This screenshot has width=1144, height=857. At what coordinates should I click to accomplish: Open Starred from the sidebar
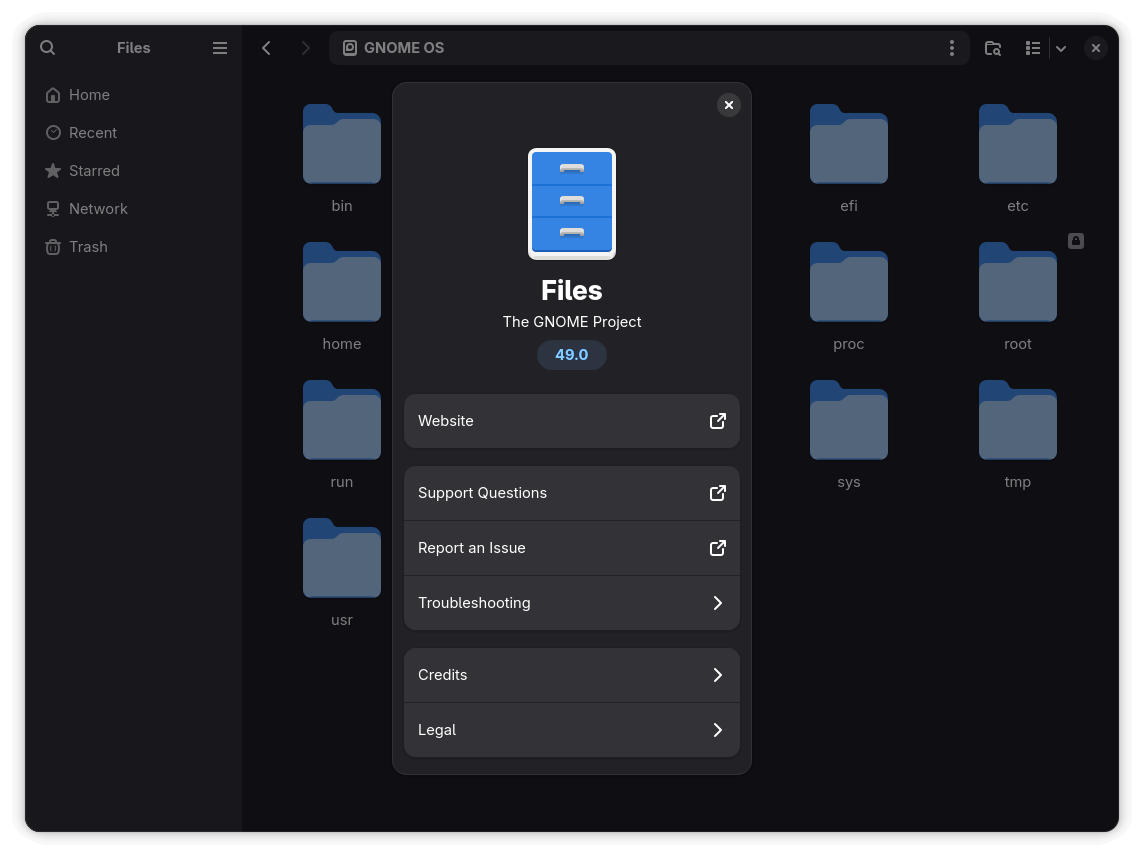coord(94,170)
